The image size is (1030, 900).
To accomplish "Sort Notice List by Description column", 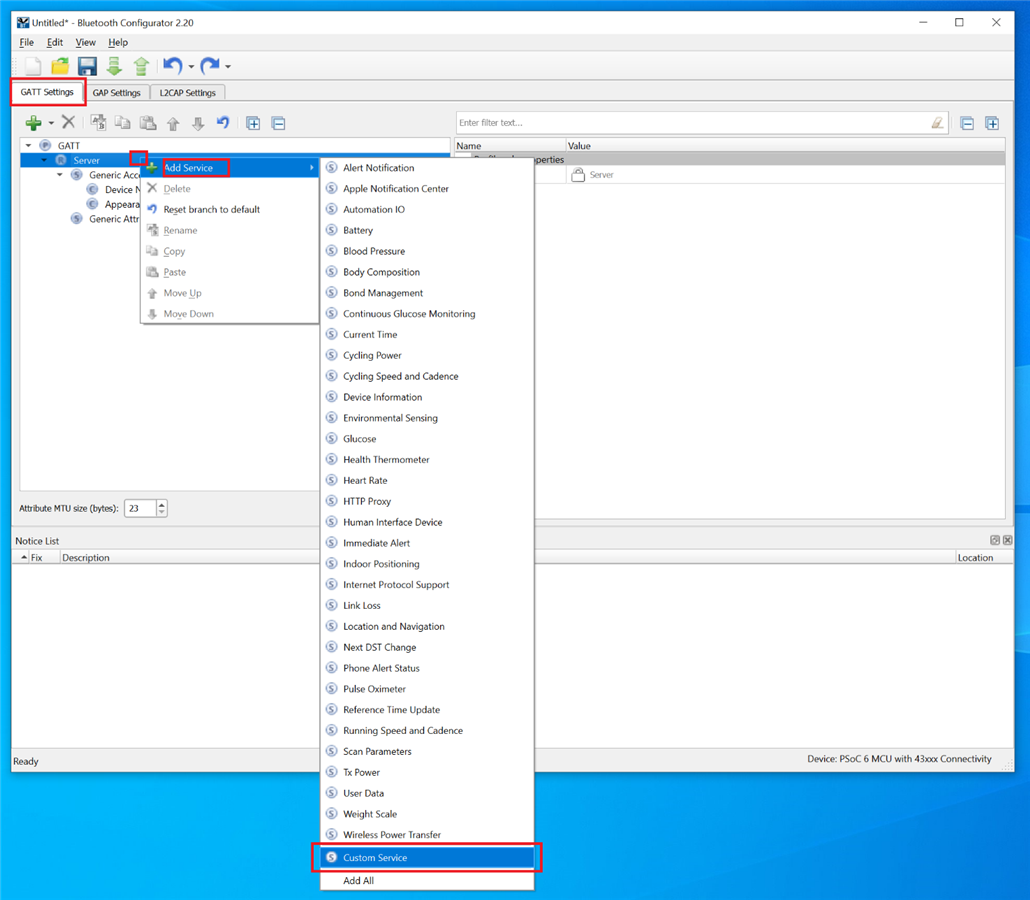I will 85,557.
